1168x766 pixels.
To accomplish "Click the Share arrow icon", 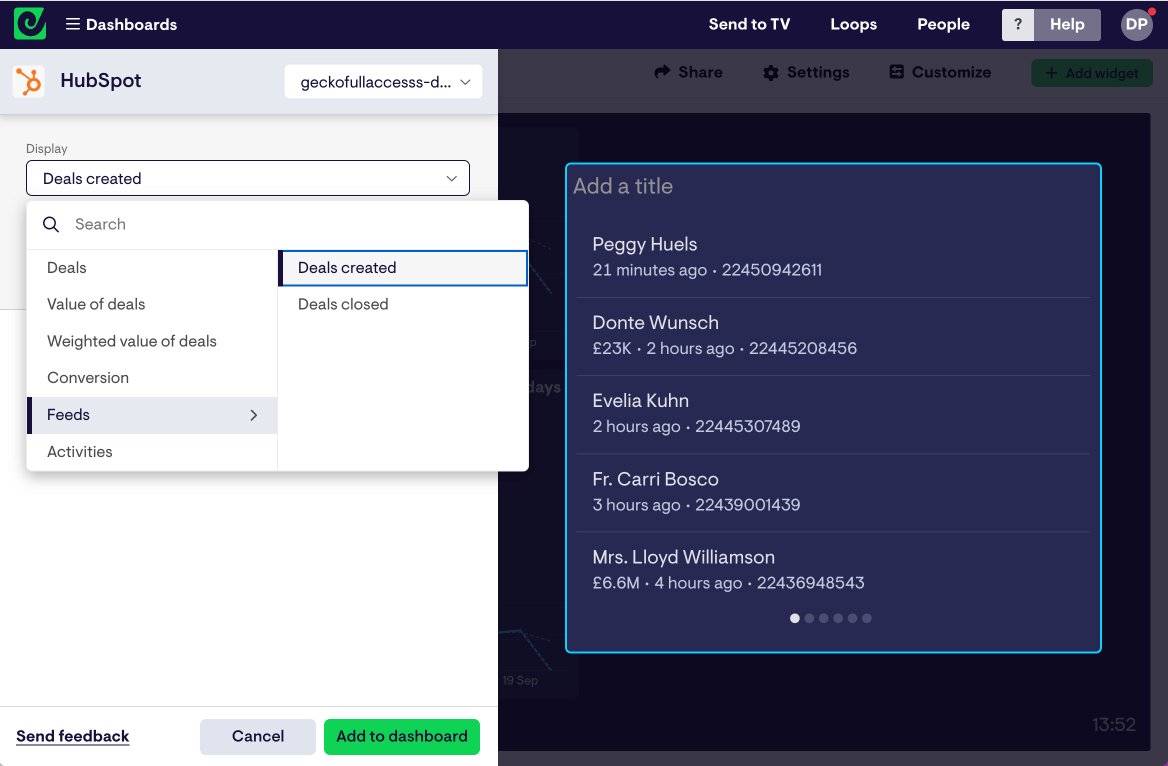I will click(662, 72).
